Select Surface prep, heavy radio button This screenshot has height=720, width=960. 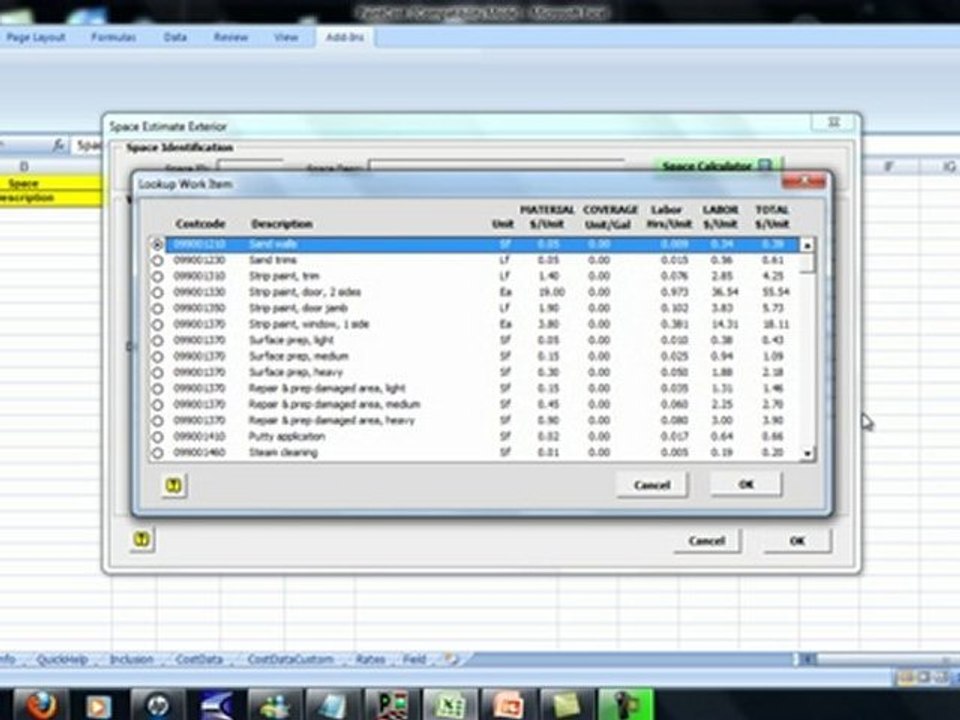point(157,373)
